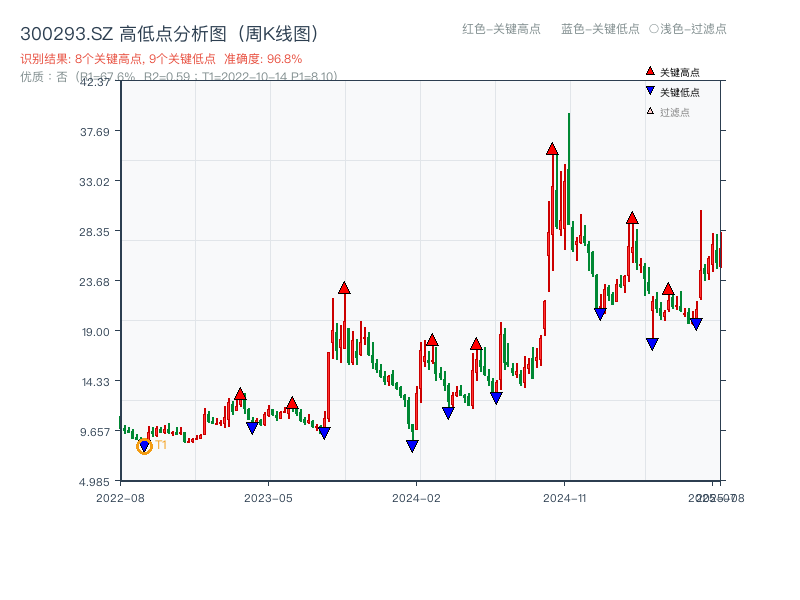Click the 2023-05 x-axis label
This screenshot has width=800, height=600.
point(268,498)
